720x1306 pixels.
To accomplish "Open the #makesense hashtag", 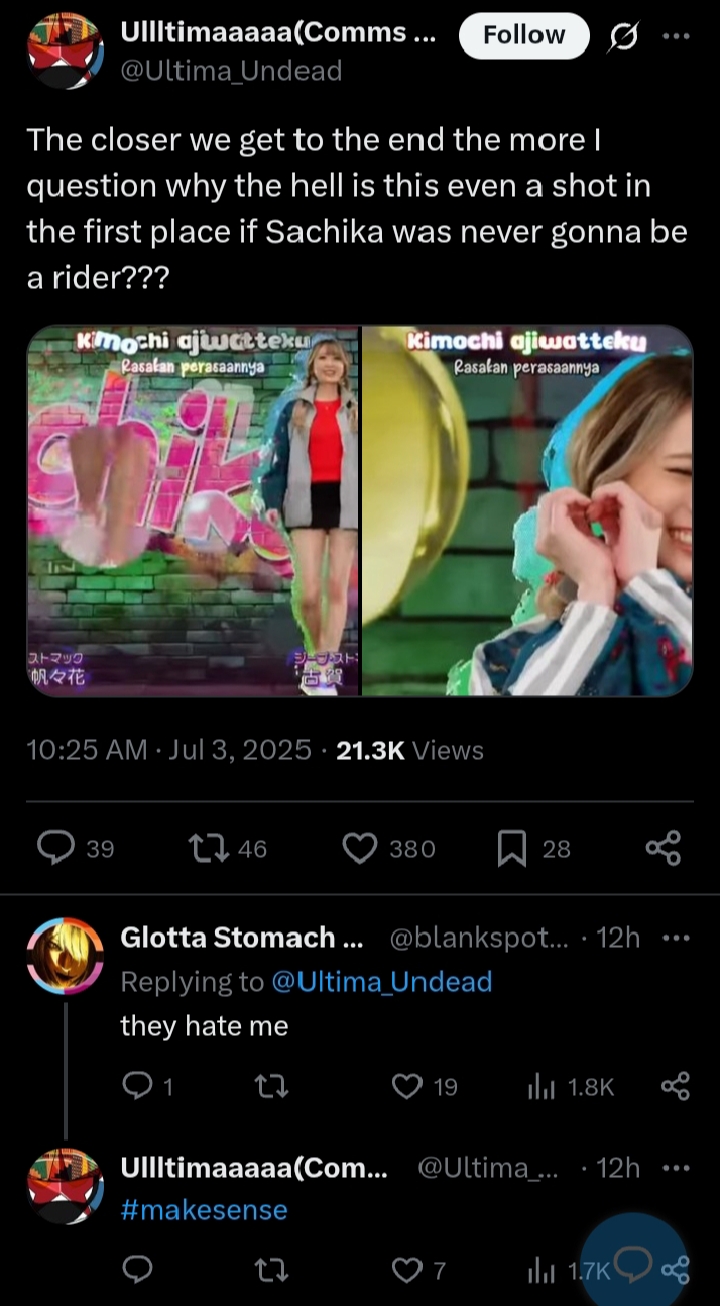I will point(204,1210).
